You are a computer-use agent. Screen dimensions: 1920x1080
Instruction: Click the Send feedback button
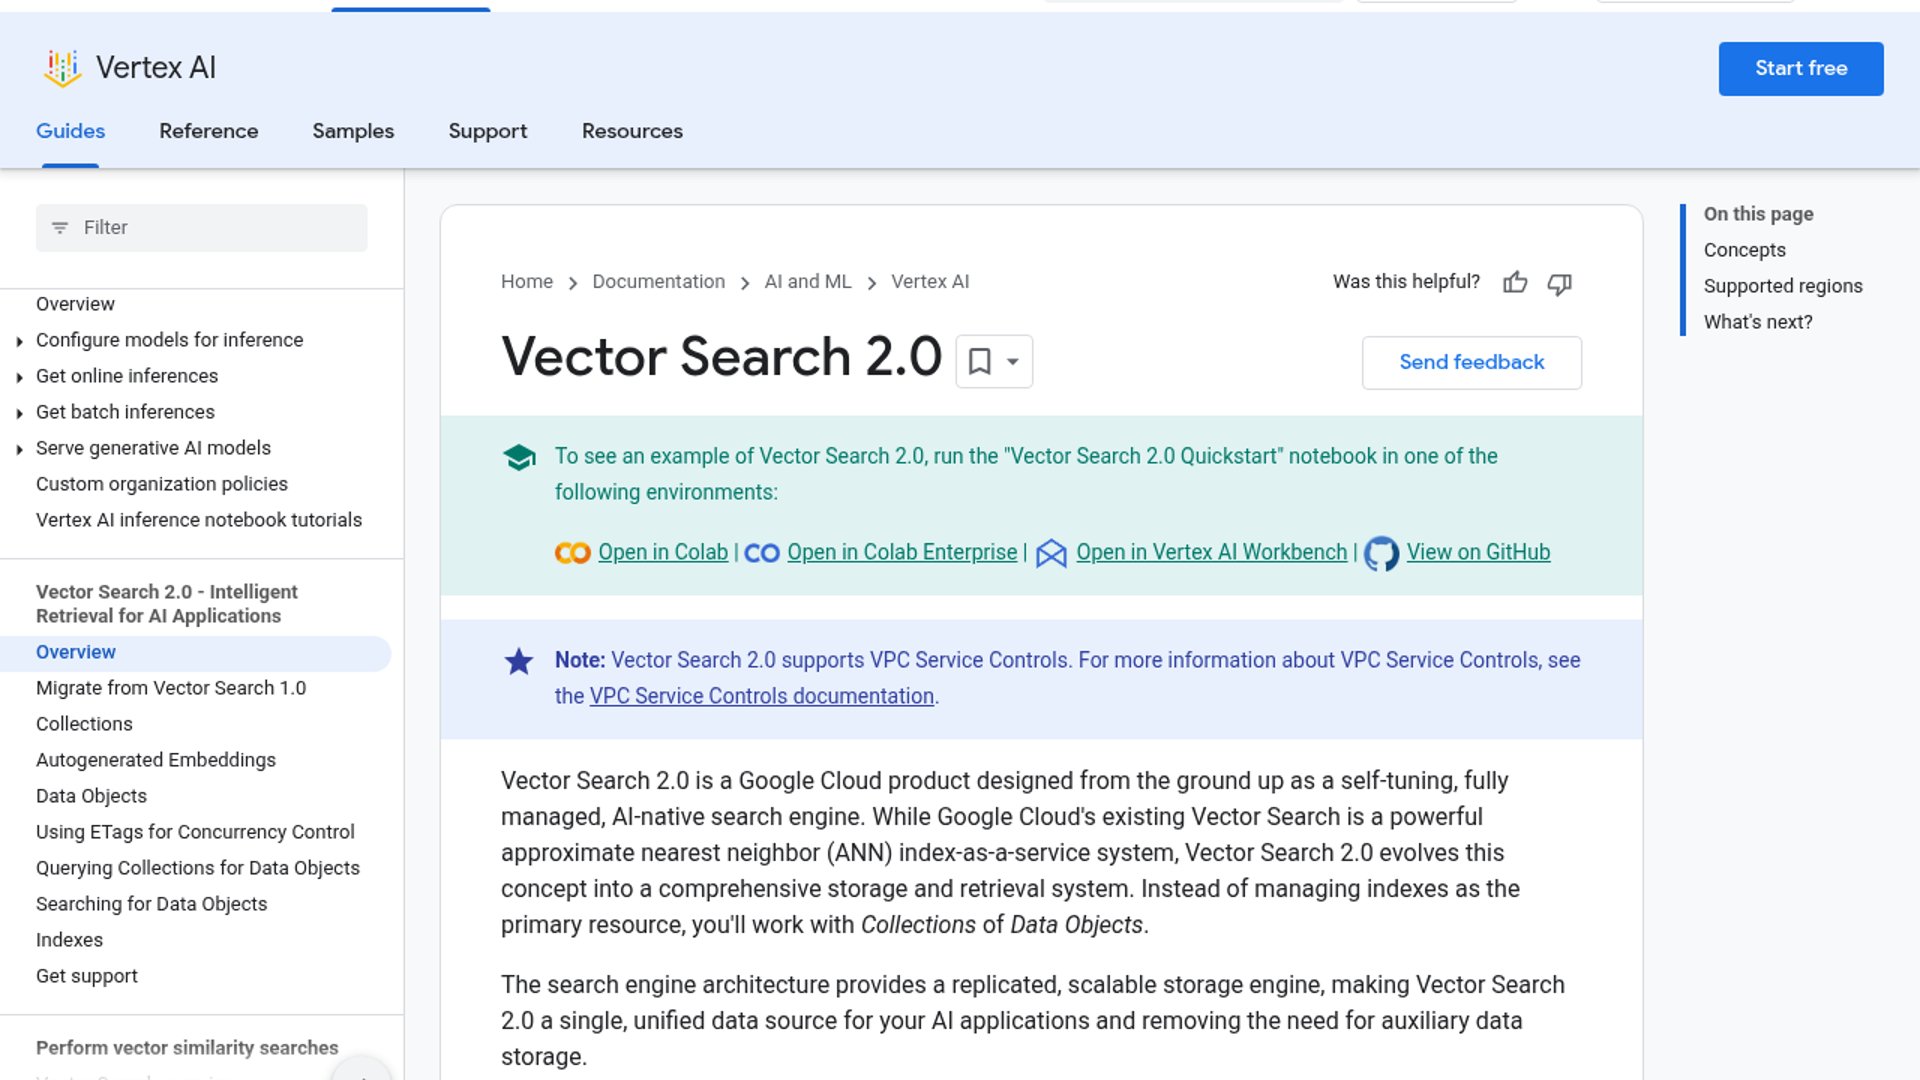click(1471, 362)
